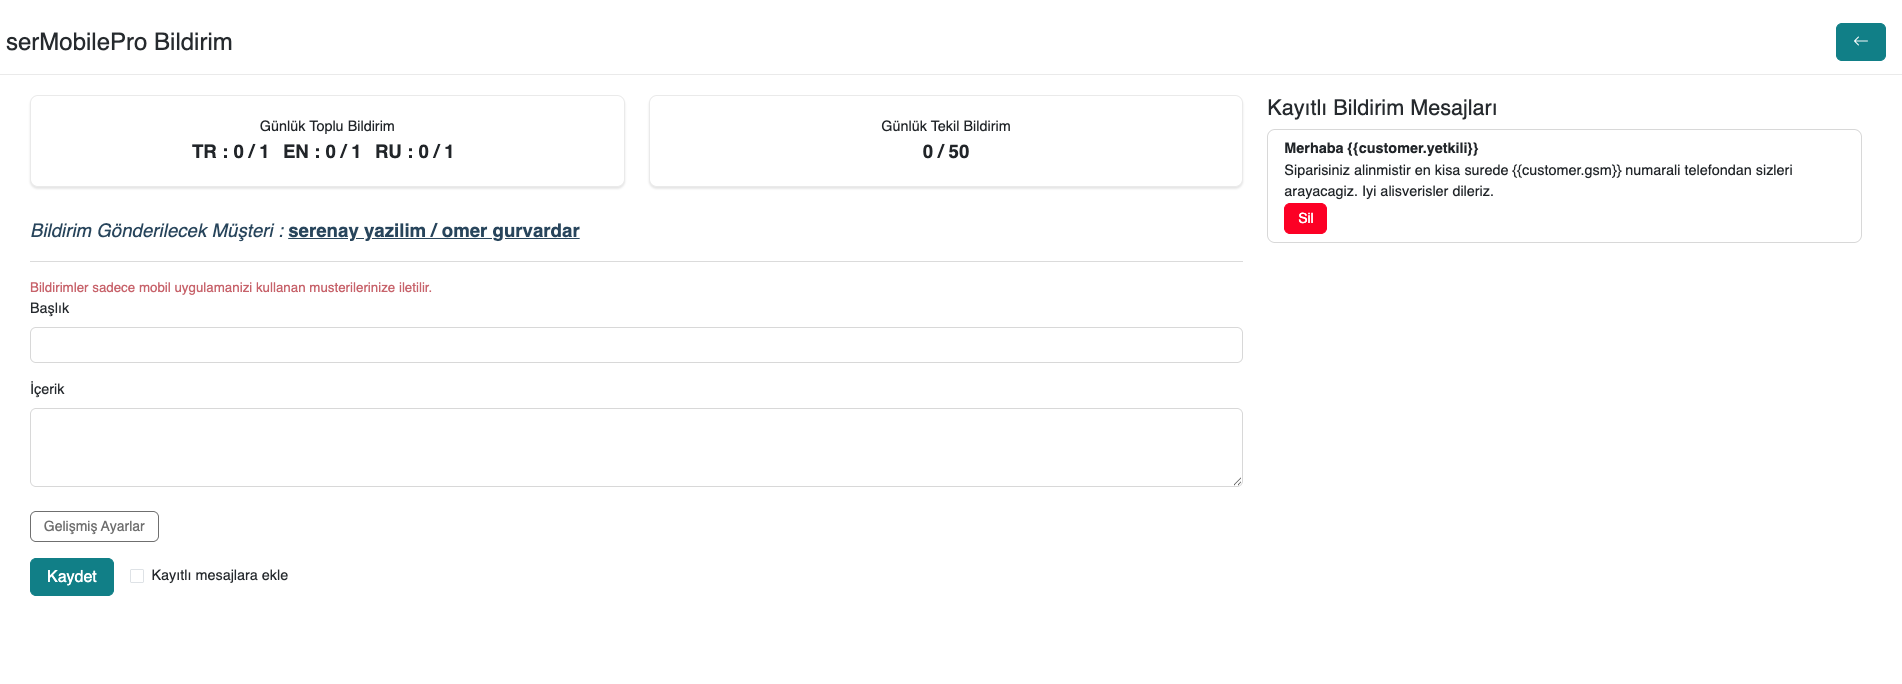Click the Günlük Tekil Bildirim card title

tap(945, 126)
